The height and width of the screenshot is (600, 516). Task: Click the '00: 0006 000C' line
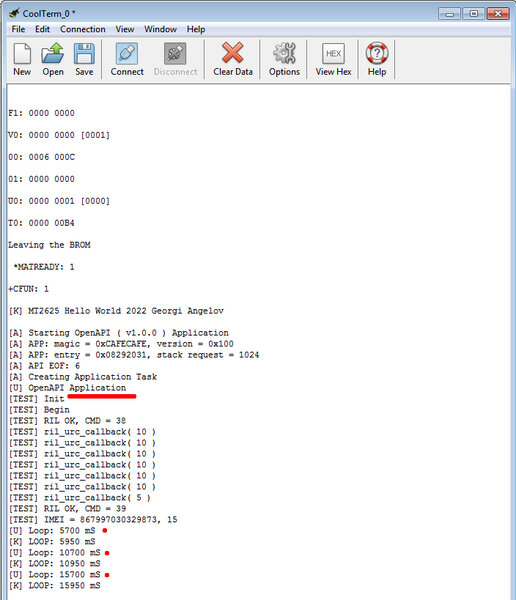pos(41,157)
